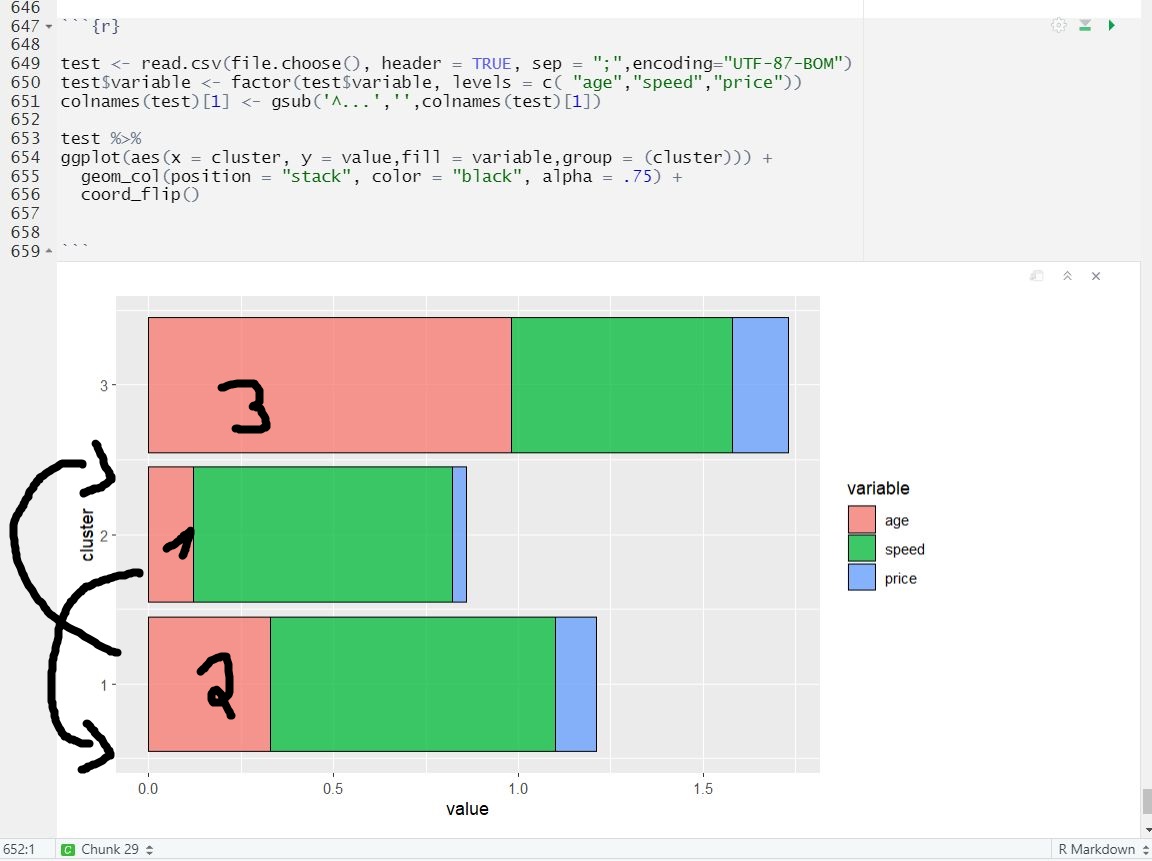Click 'file.choose()' in the code
The width and height of the screenshot is (1152, 861).
tap(295, 63)
